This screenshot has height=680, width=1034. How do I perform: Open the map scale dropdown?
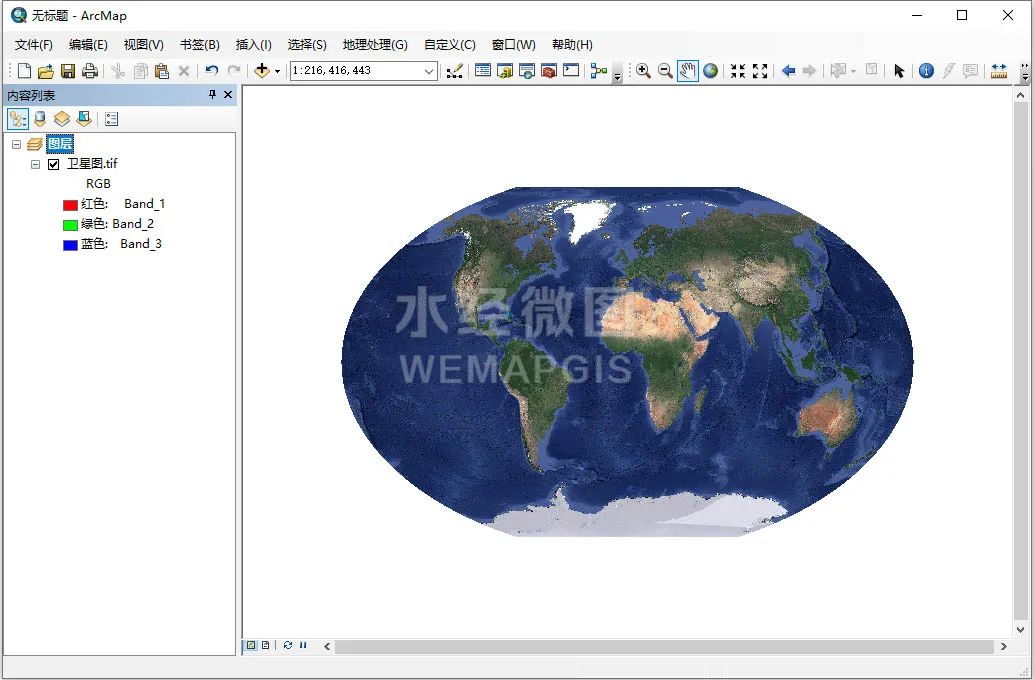click(x=429, y=71)
